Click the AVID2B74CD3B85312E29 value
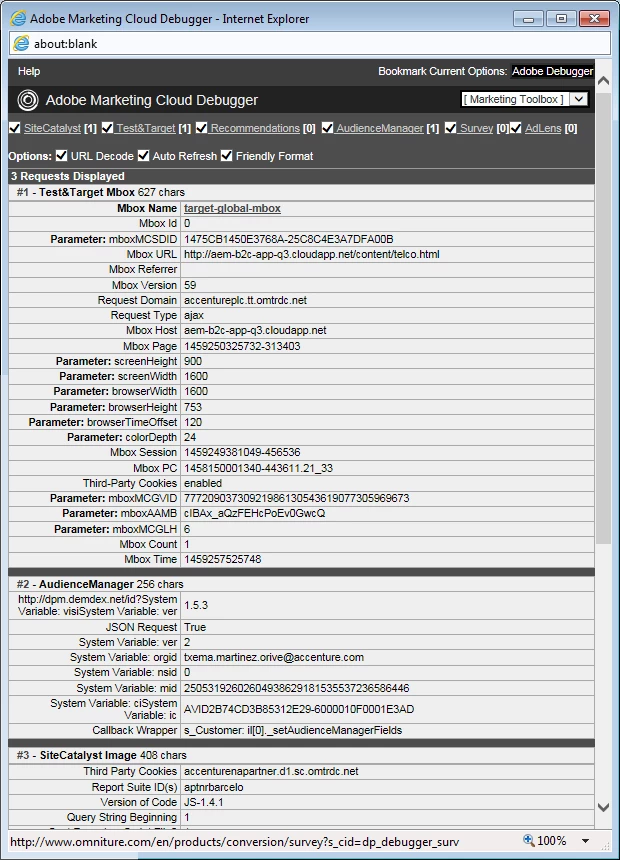Screen dimensions: 620x860 (299, 709)
